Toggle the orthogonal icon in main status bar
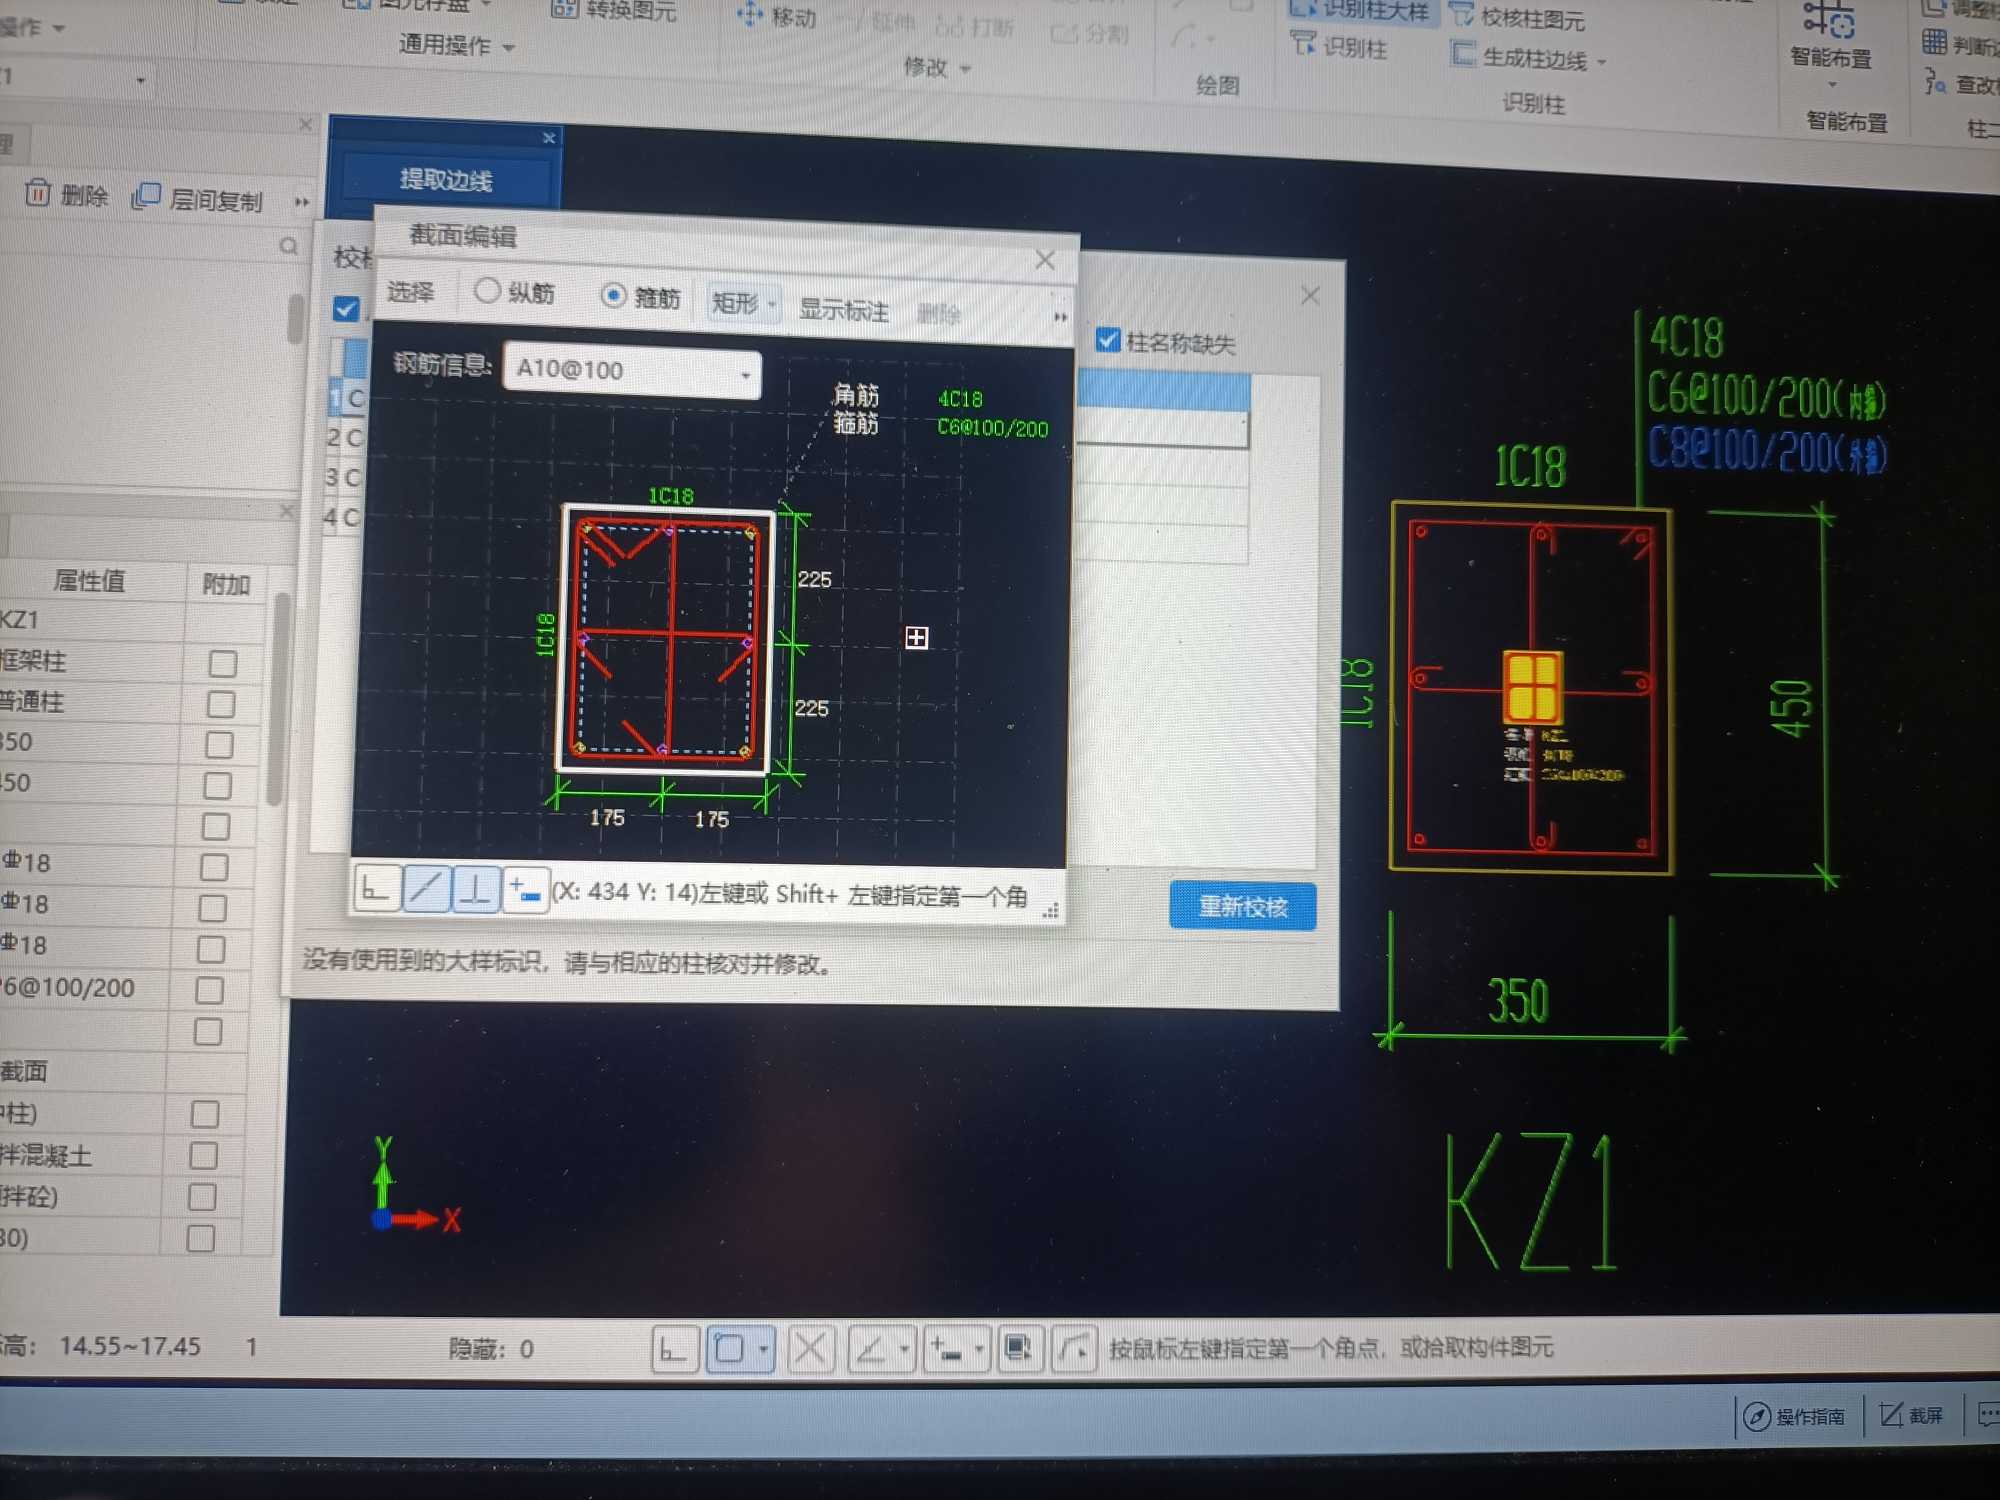The image size is (2000, 1500). click(x=675, y=1350)
